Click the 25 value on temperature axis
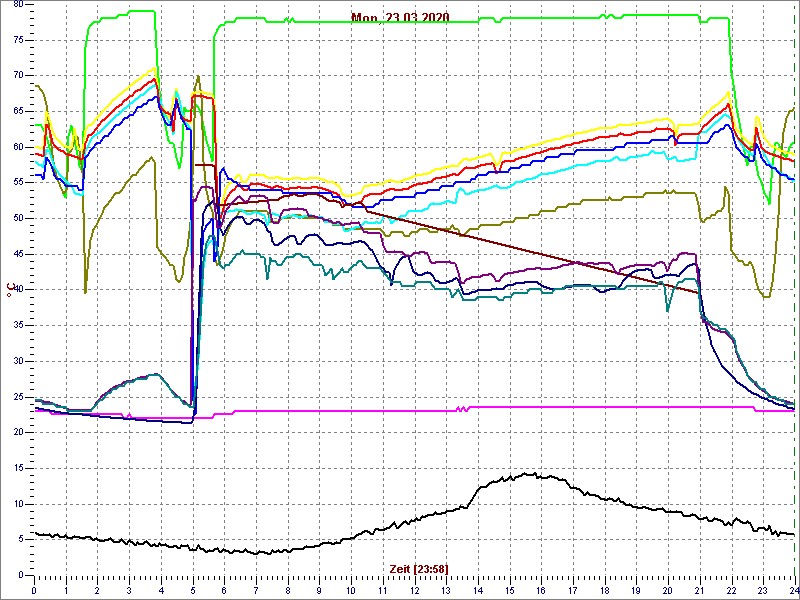800x600 pixels. 15,396
